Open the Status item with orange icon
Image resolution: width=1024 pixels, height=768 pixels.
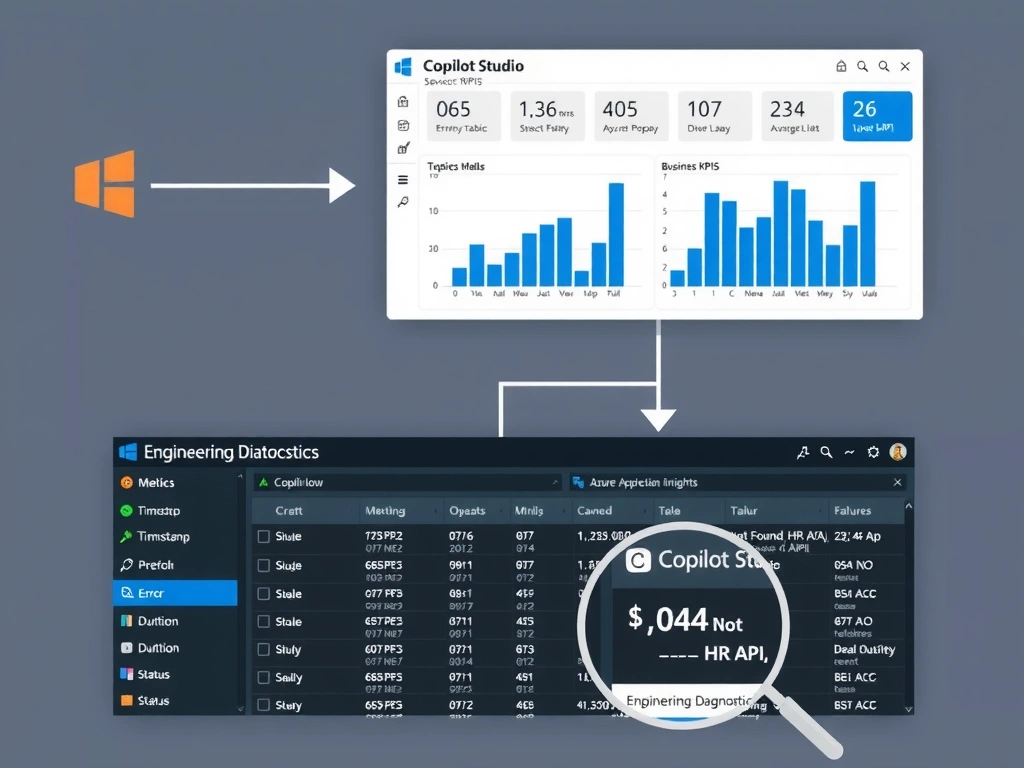click(176, 701)
